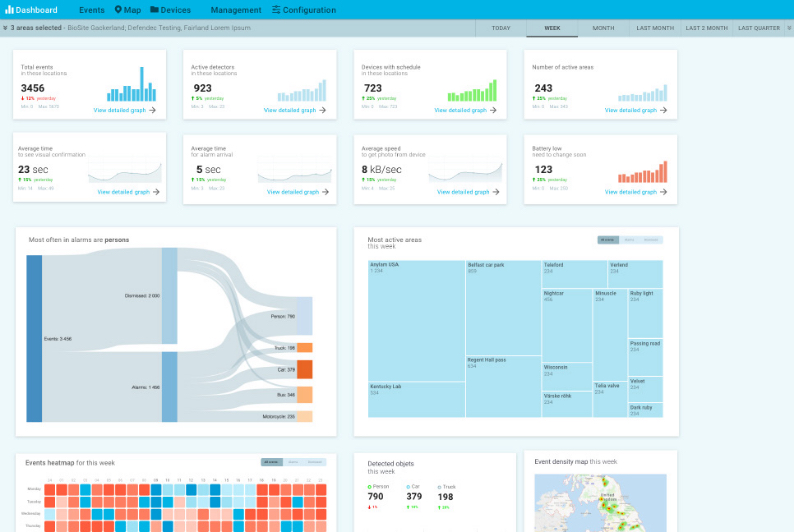The height and width of the screenshot is (532, 794).
Task: Click the Dark ruby treemap block
Action: coord(645,410)
